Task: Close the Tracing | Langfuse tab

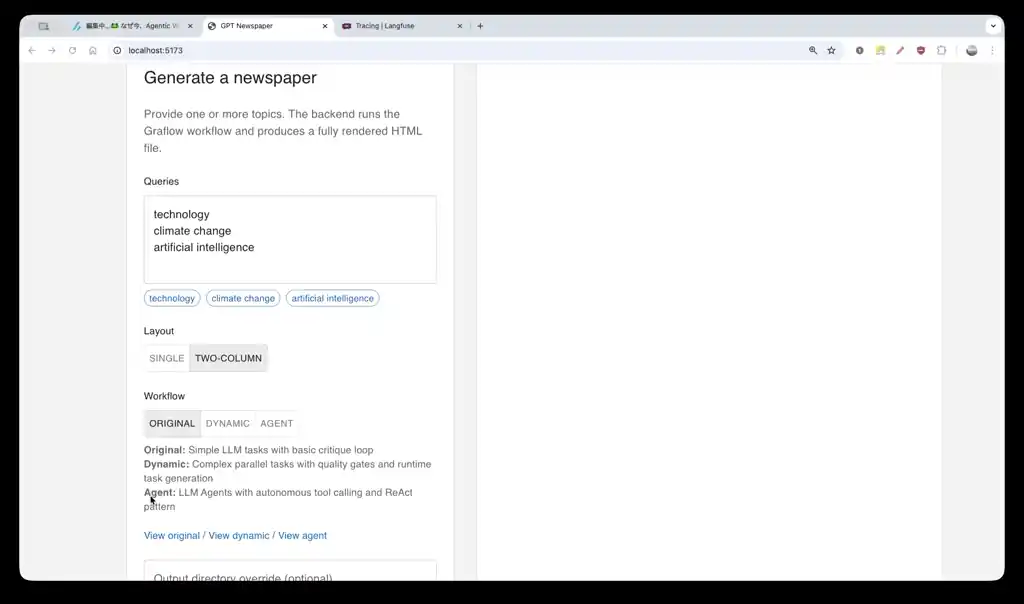Action: tap(460, 26)
